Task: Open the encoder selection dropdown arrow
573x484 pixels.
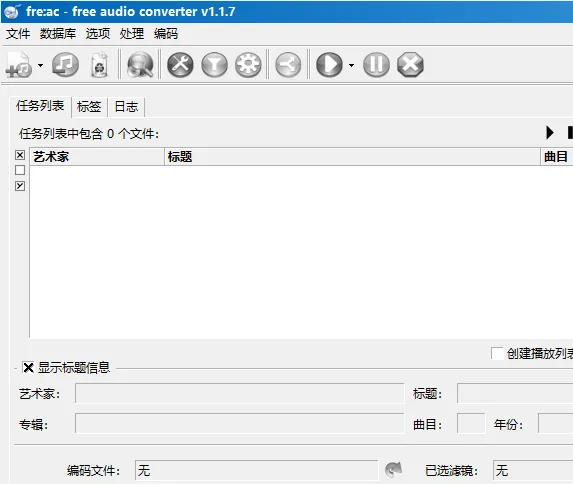Action: (x=352, y=65)
